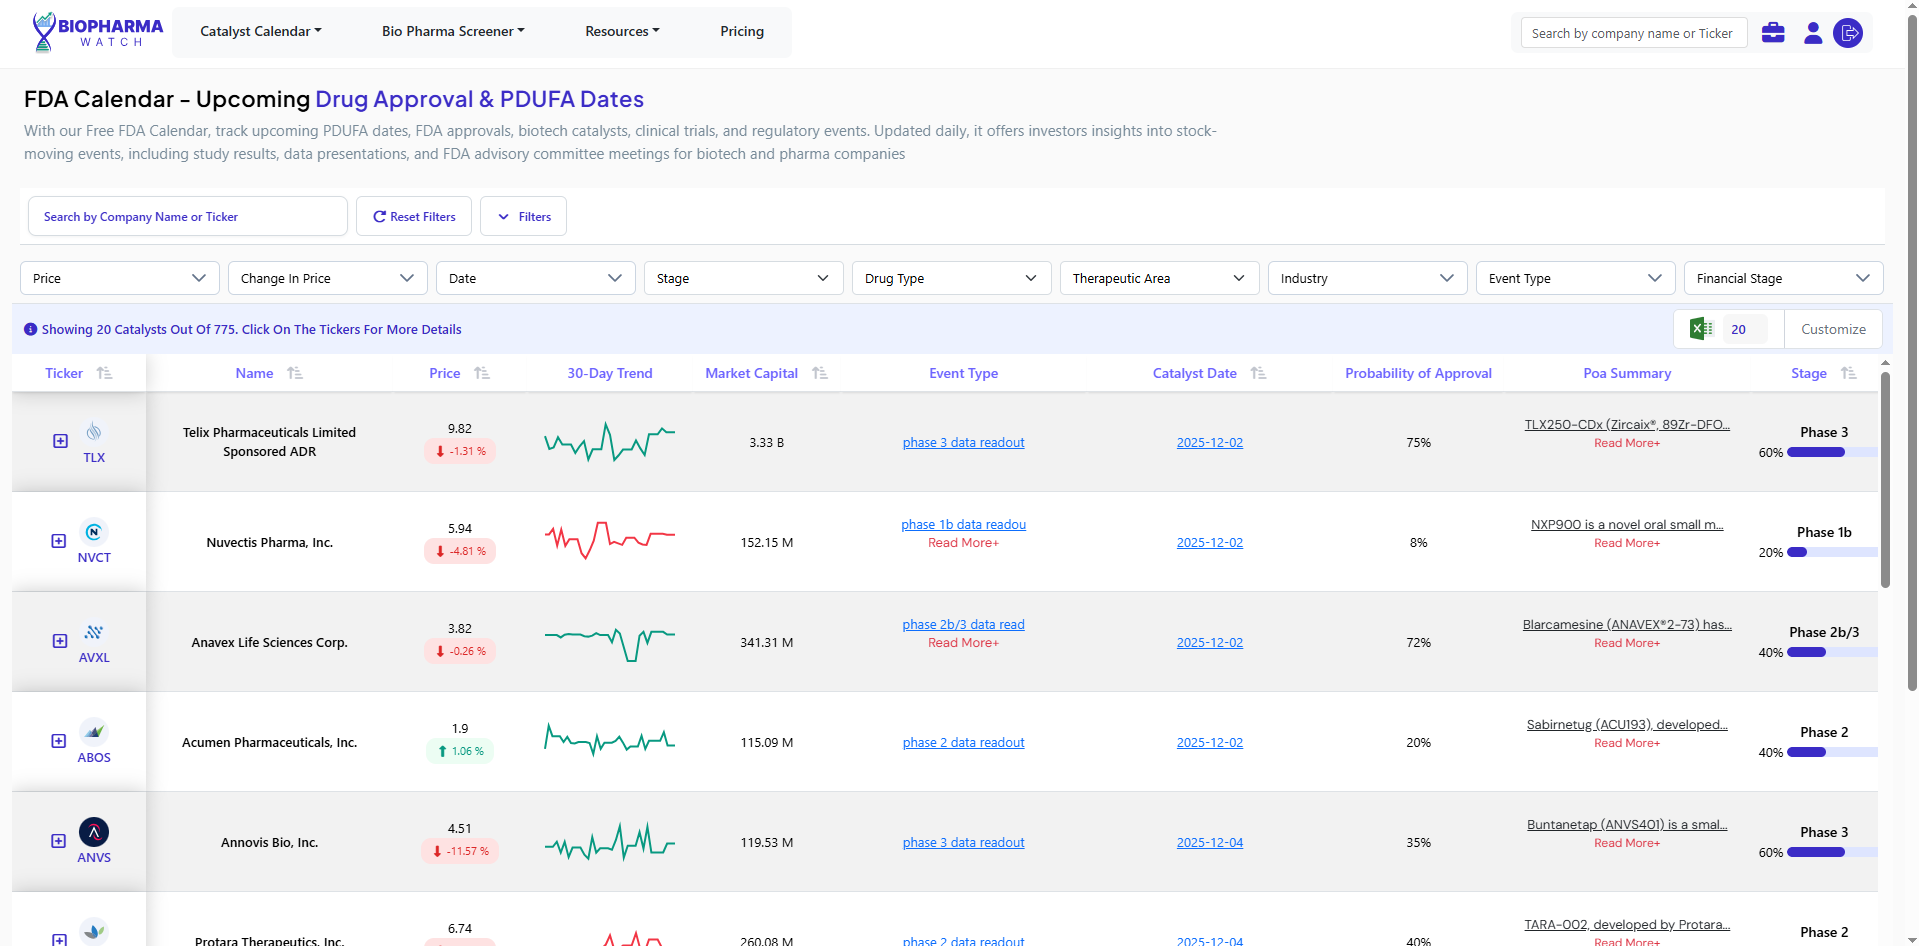Open the BioPharma Watch home logo
Viewport: 1919px width, 946px height.
97,32
